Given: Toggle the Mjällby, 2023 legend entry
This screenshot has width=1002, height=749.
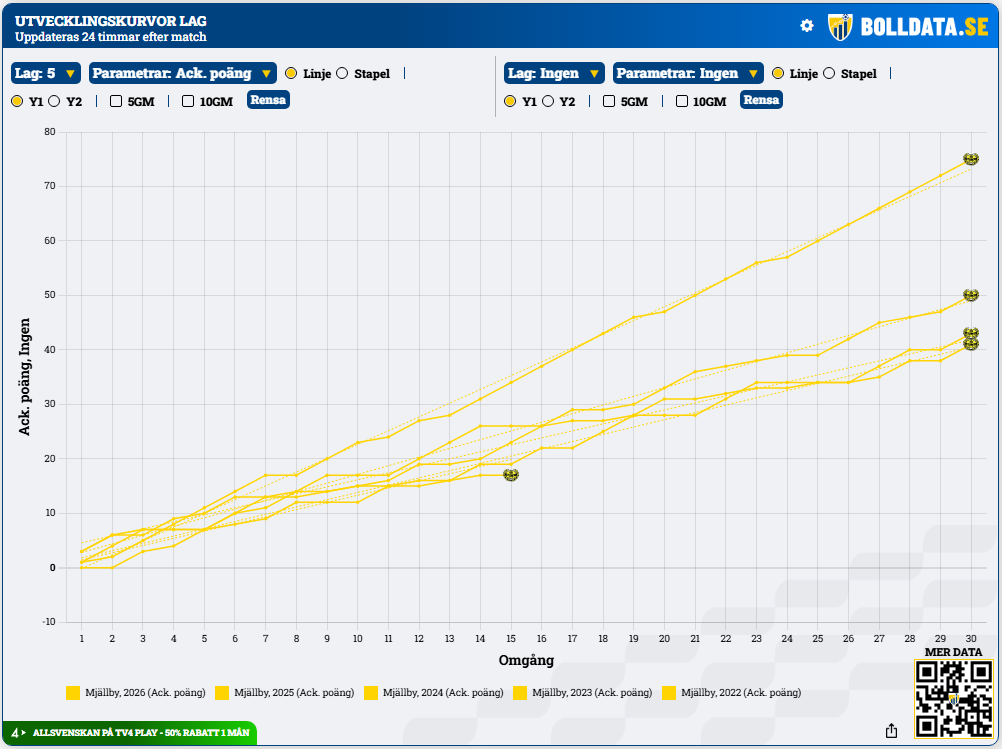Looking at the screenshot, I should pos(583,693).
